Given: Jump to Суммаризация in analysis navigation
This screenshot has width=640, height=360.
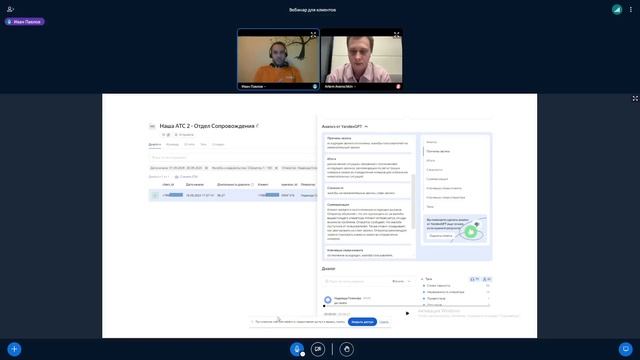Looking at the screenshot, I should (437, 179).
